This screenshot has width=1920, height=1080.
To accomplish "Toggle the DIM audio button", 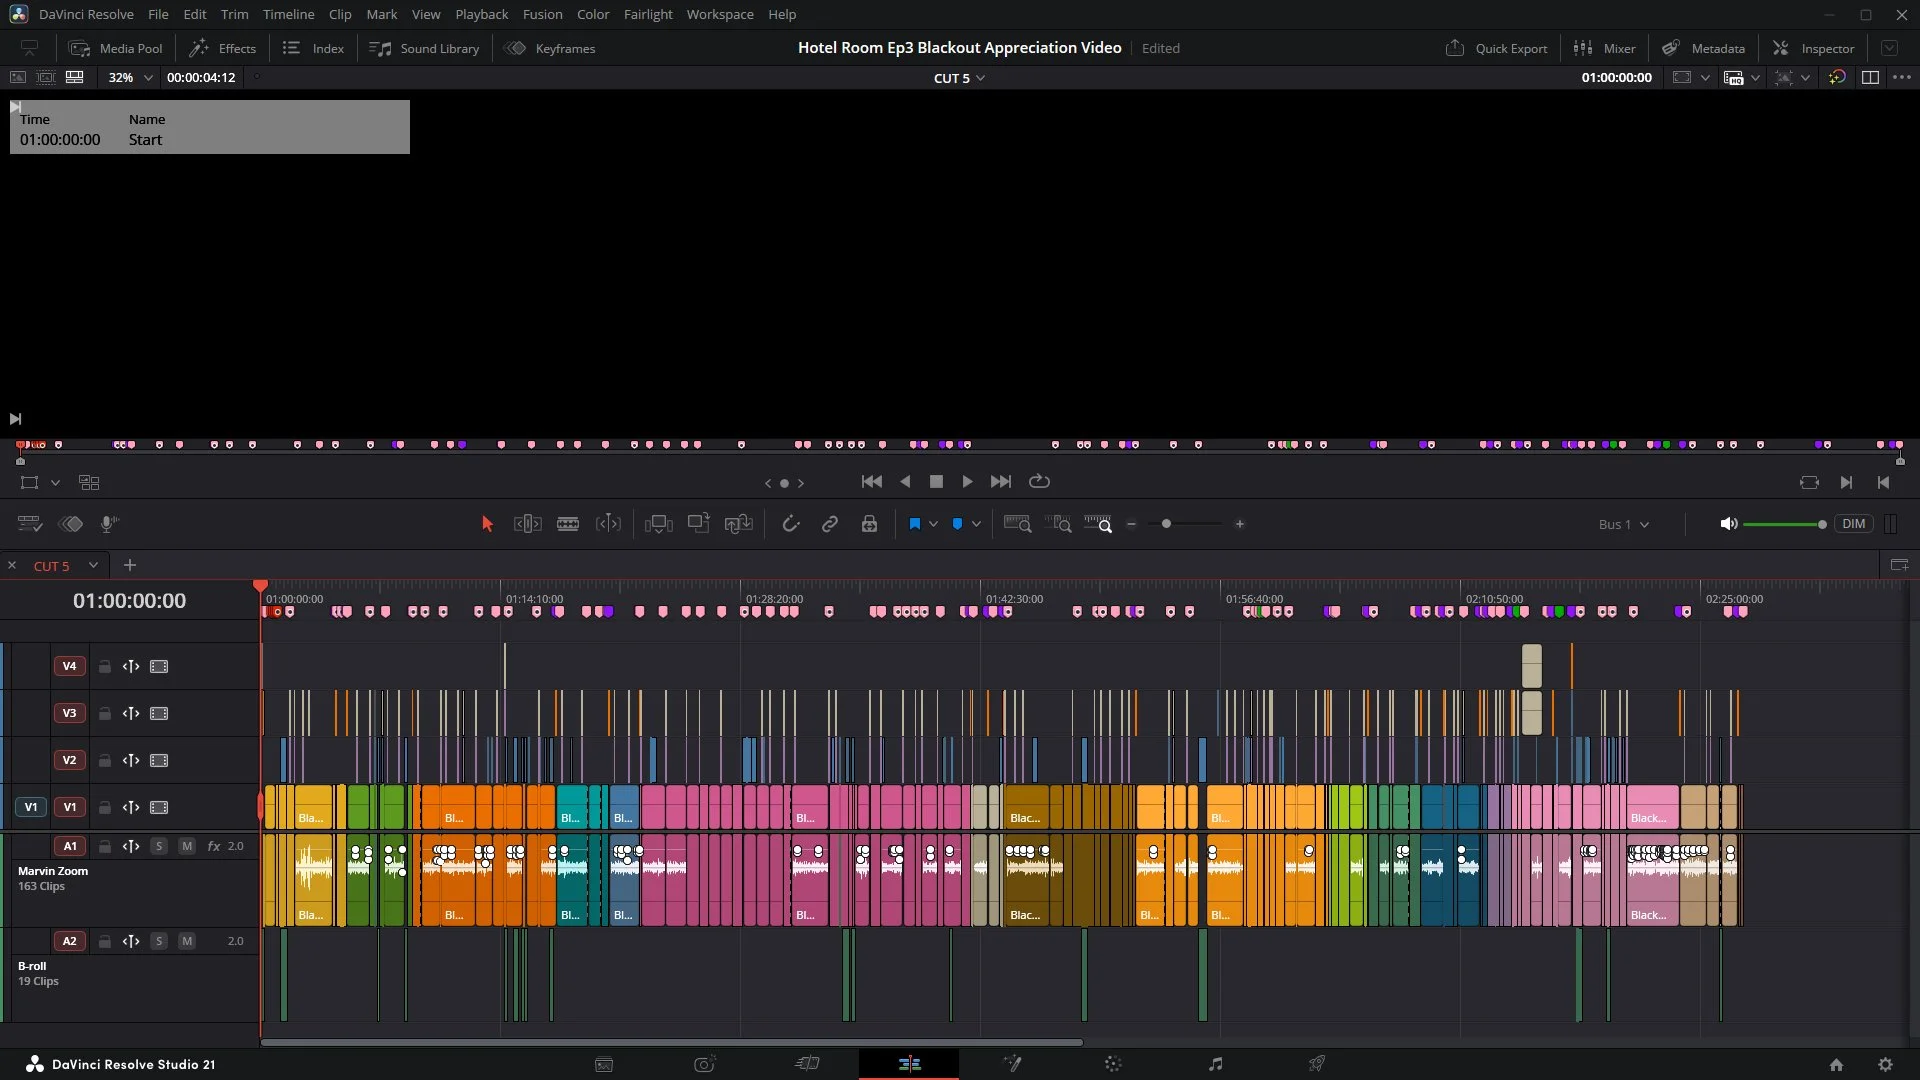I will click(1854, 524).
